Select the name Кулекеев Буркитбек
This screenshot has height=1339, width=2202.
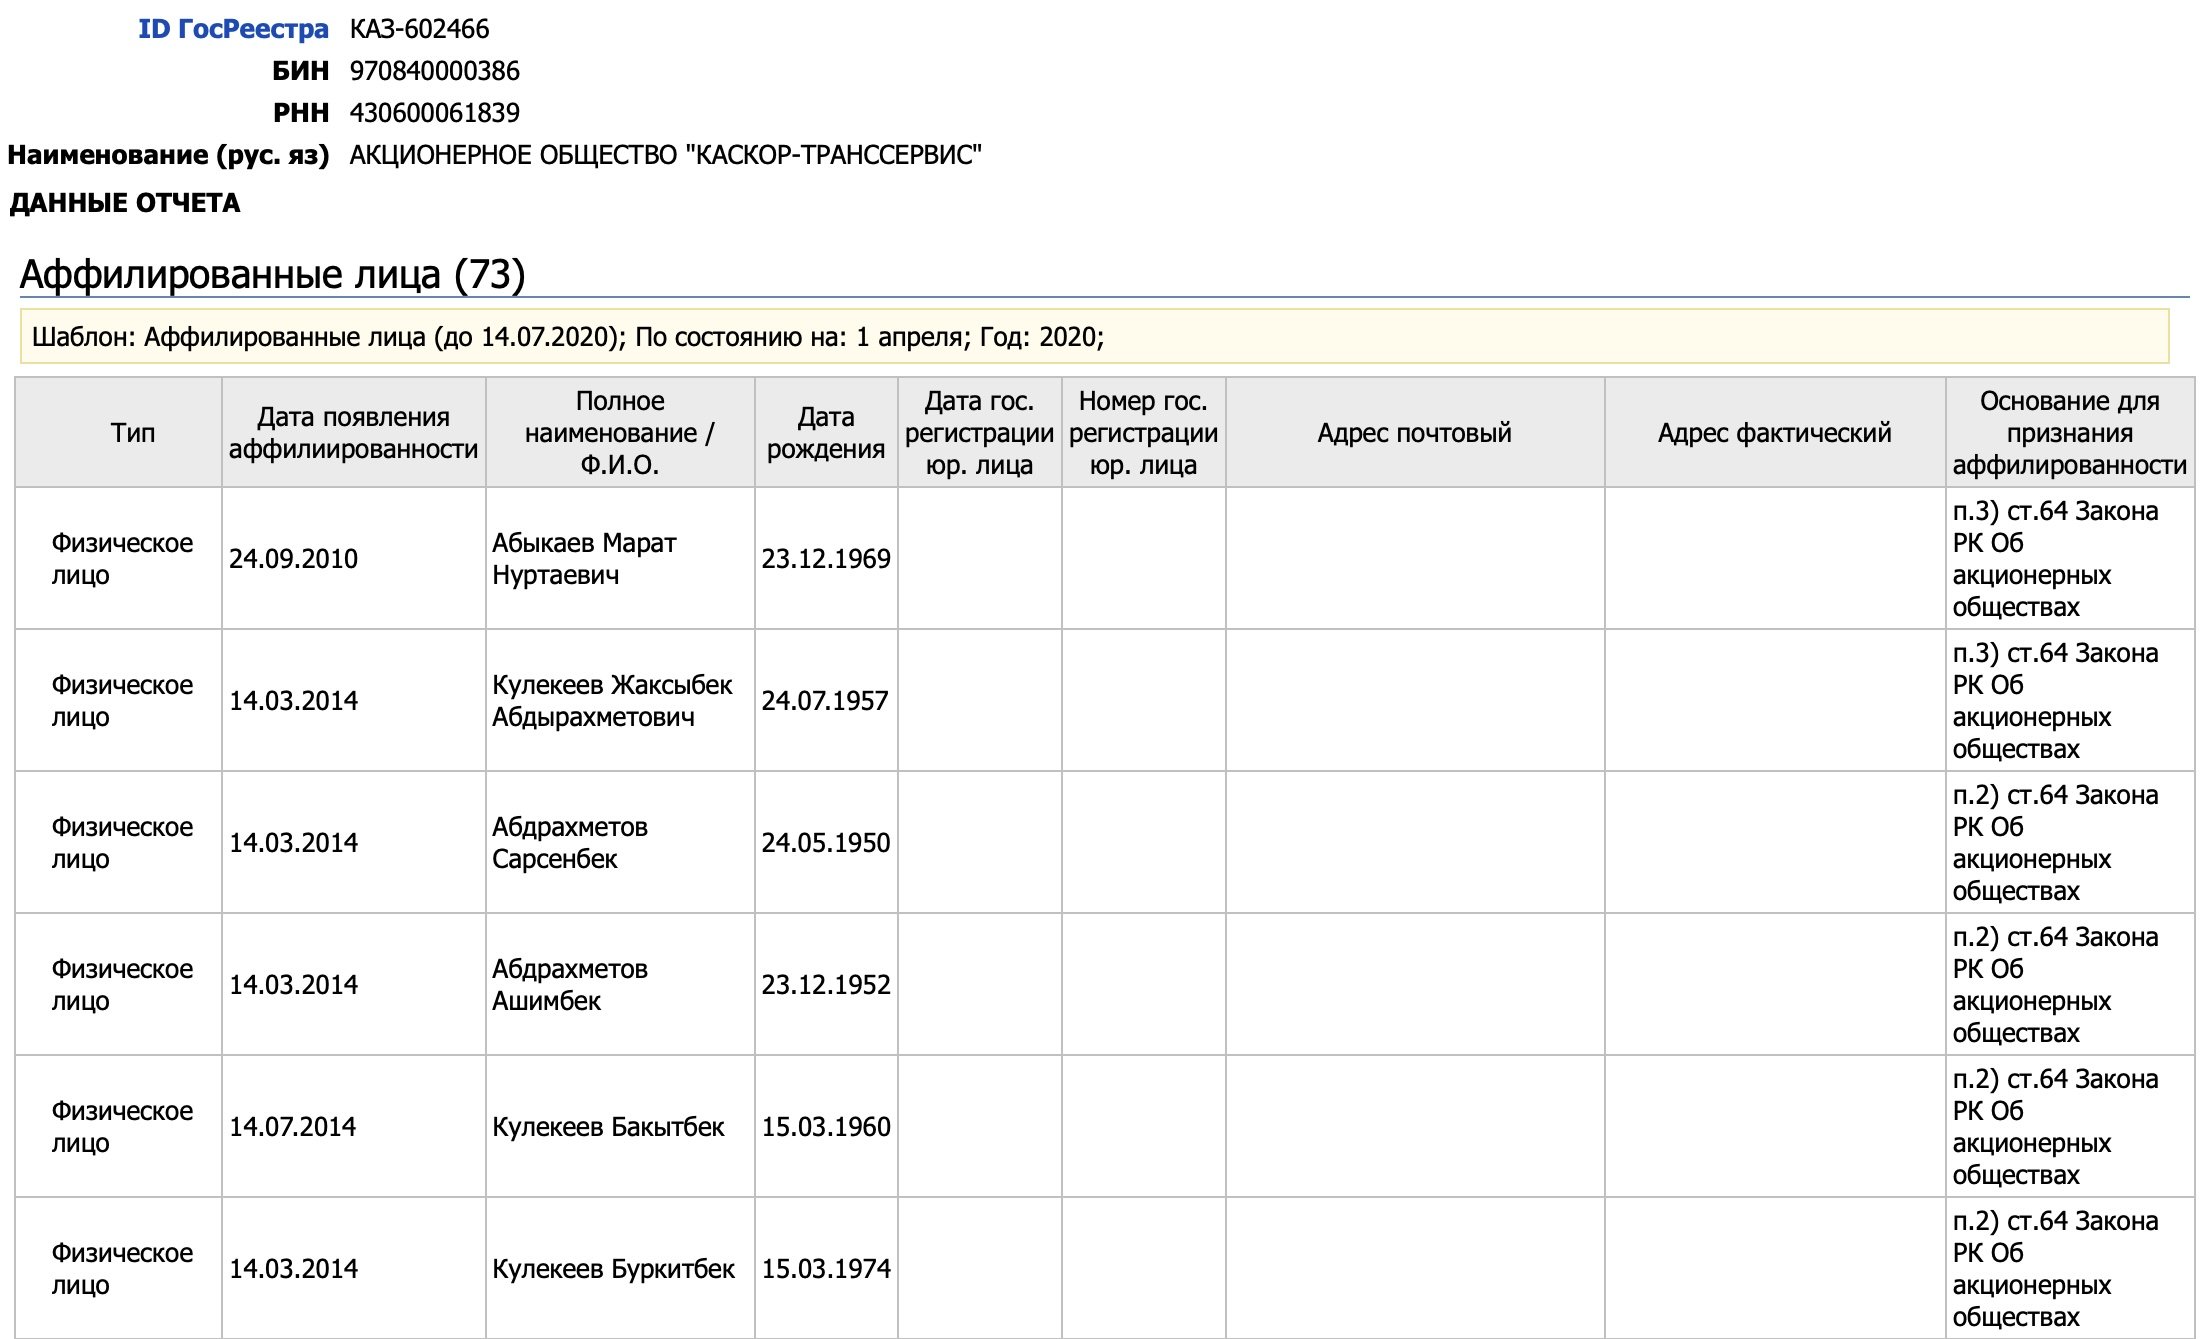pyautogui.click(x=613, y=1269)
